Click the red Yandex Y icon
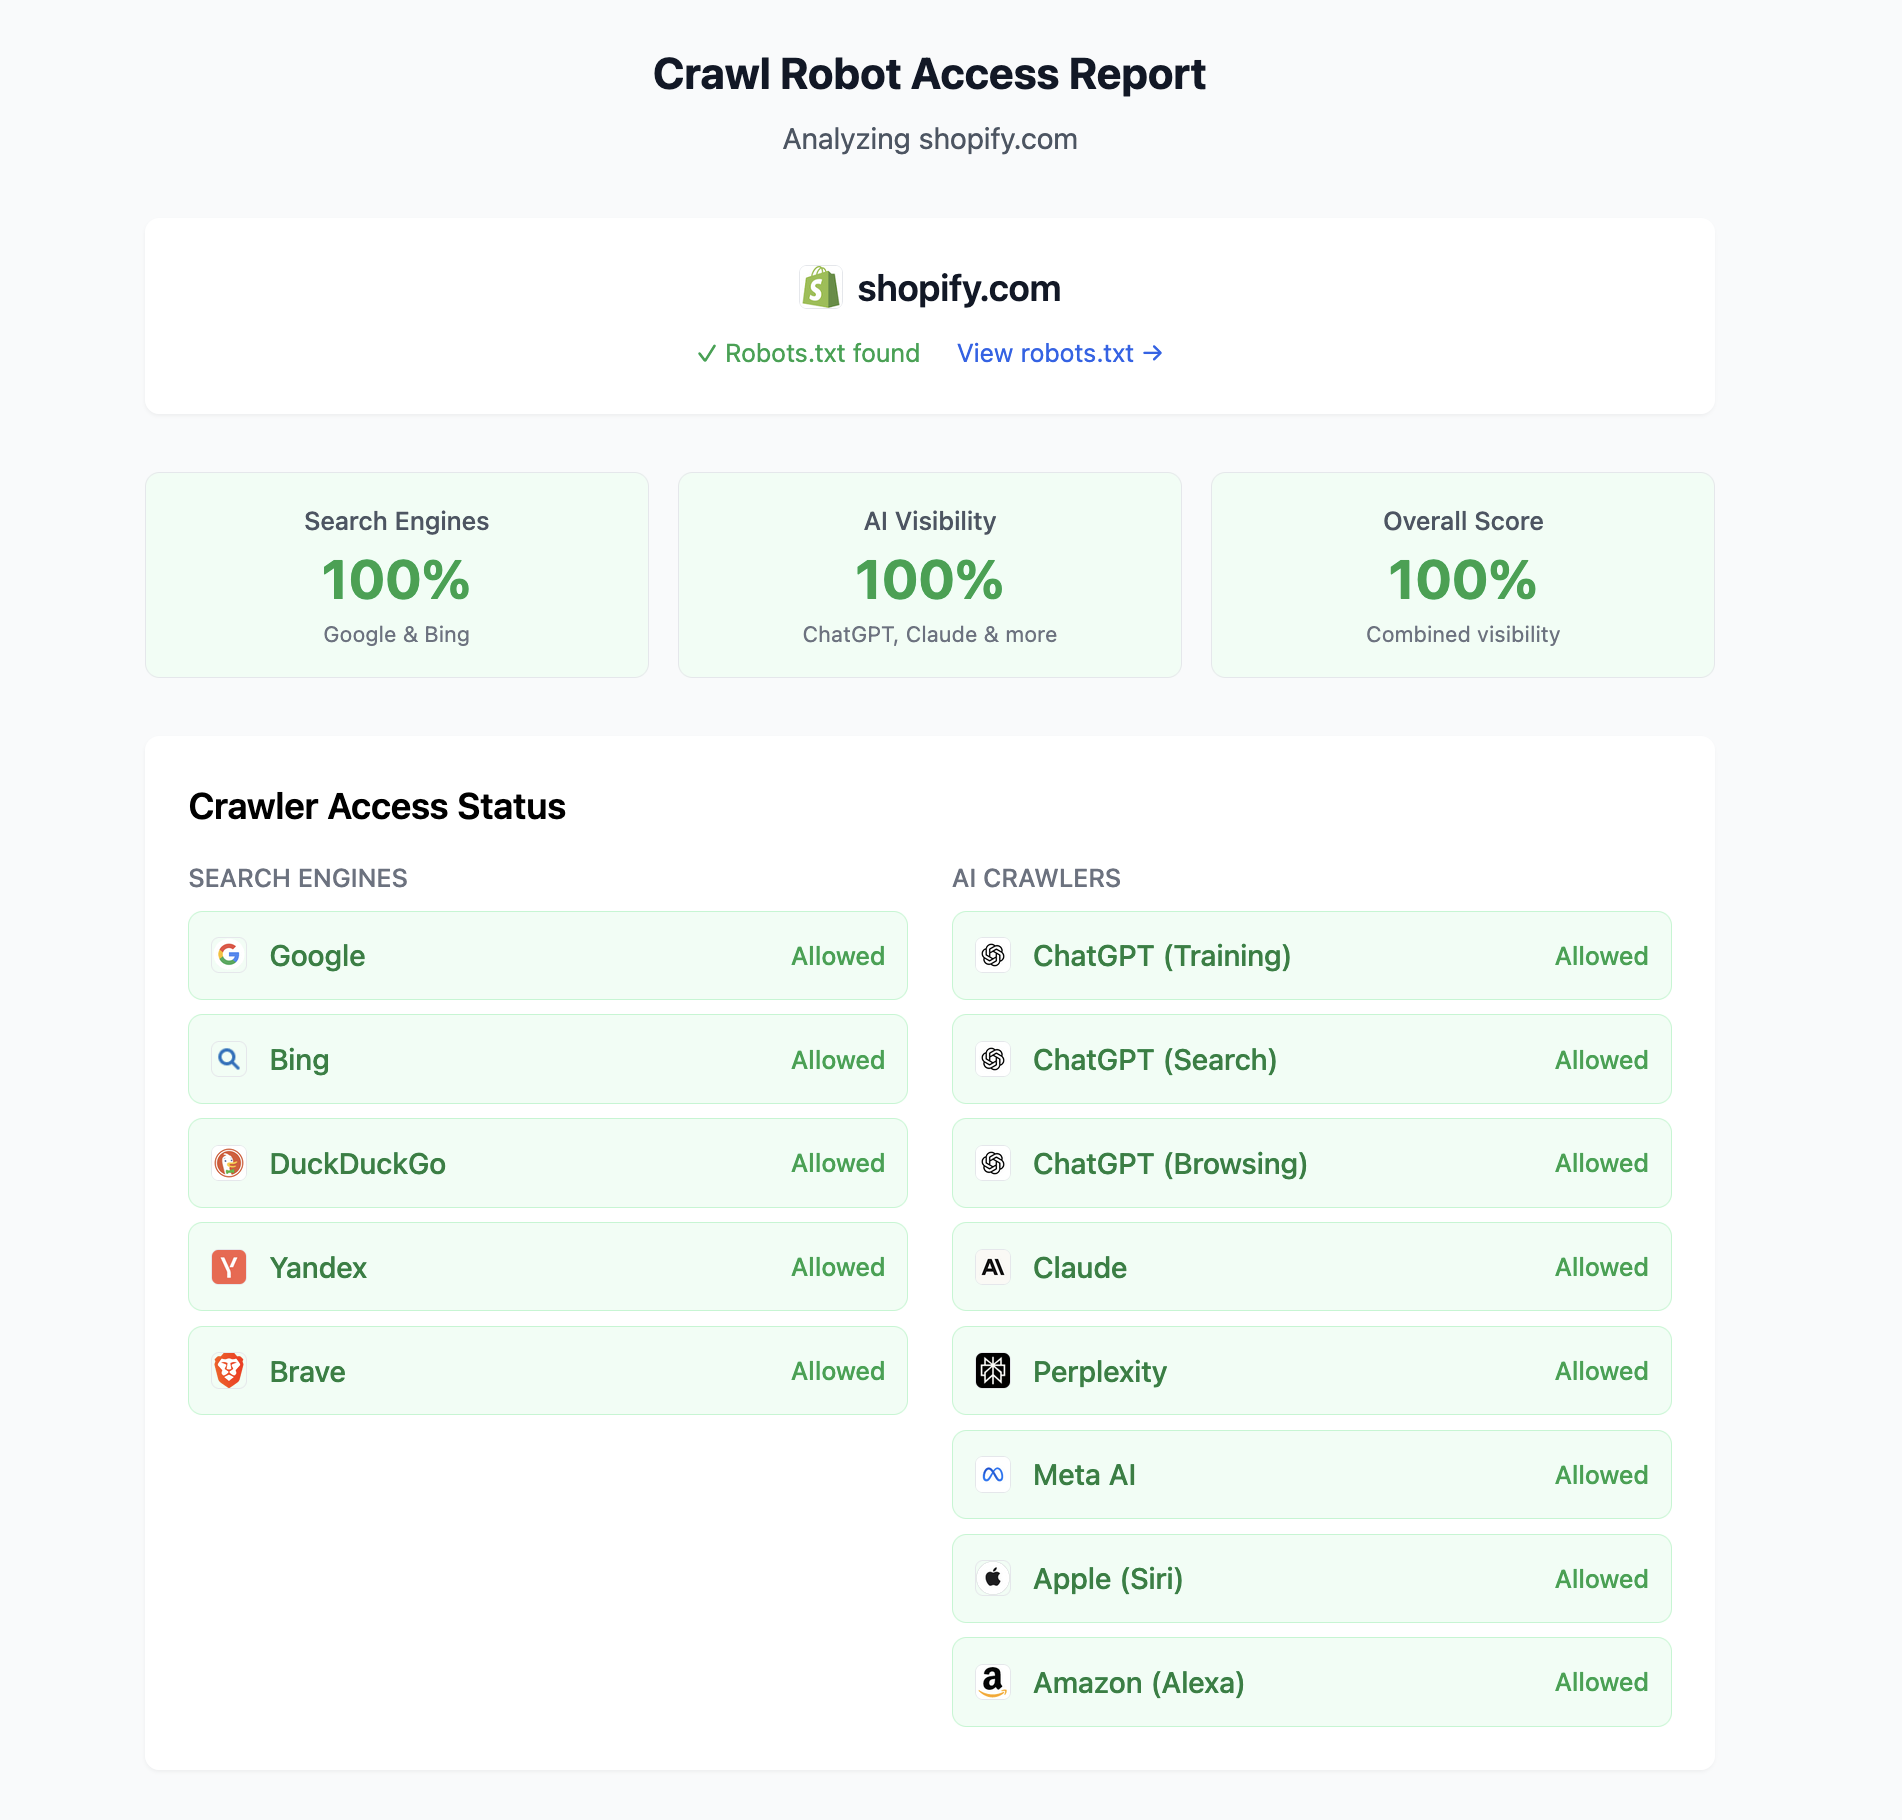The image size is (1902, 1820). [229, 1267]
